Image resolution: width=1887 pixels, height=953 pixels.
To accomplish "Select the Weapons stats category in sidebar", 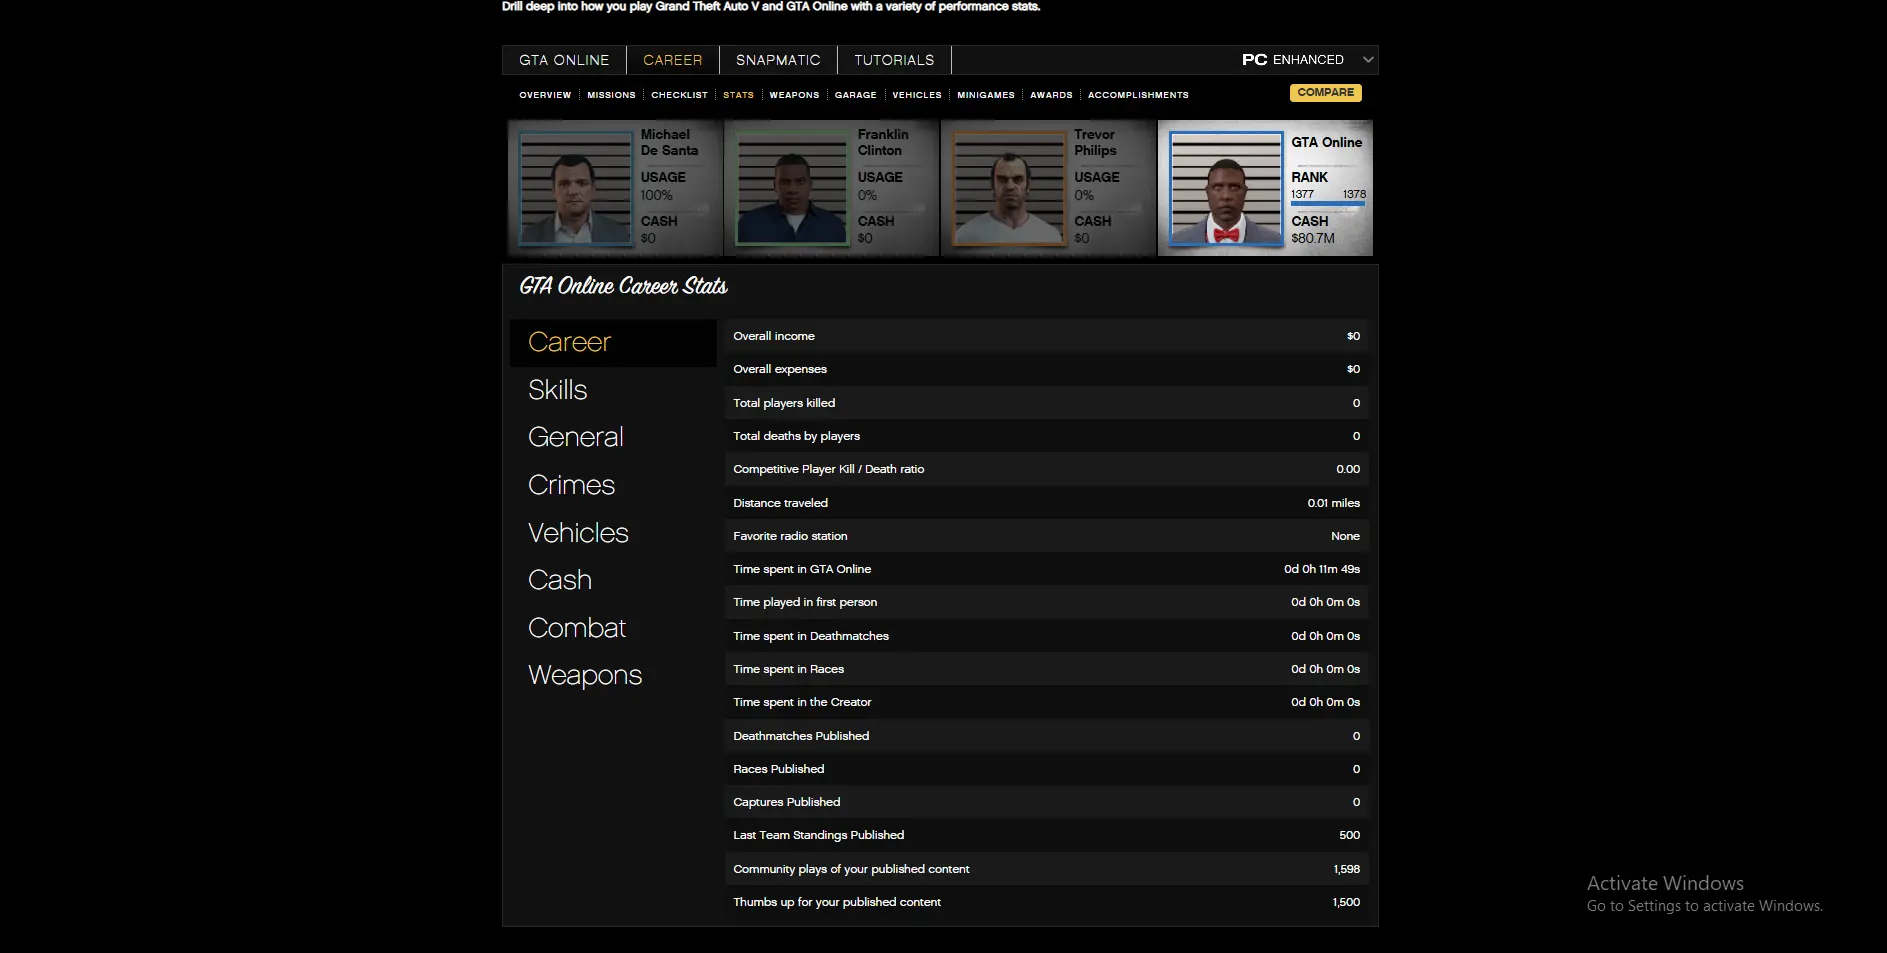I will click(613, 676).
